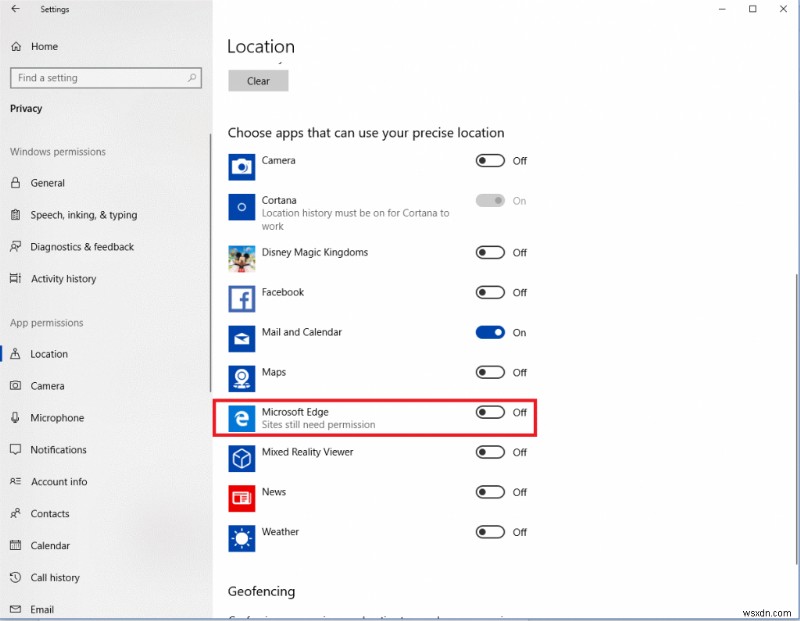Go back using the back arrow

[x=16, y=9]
